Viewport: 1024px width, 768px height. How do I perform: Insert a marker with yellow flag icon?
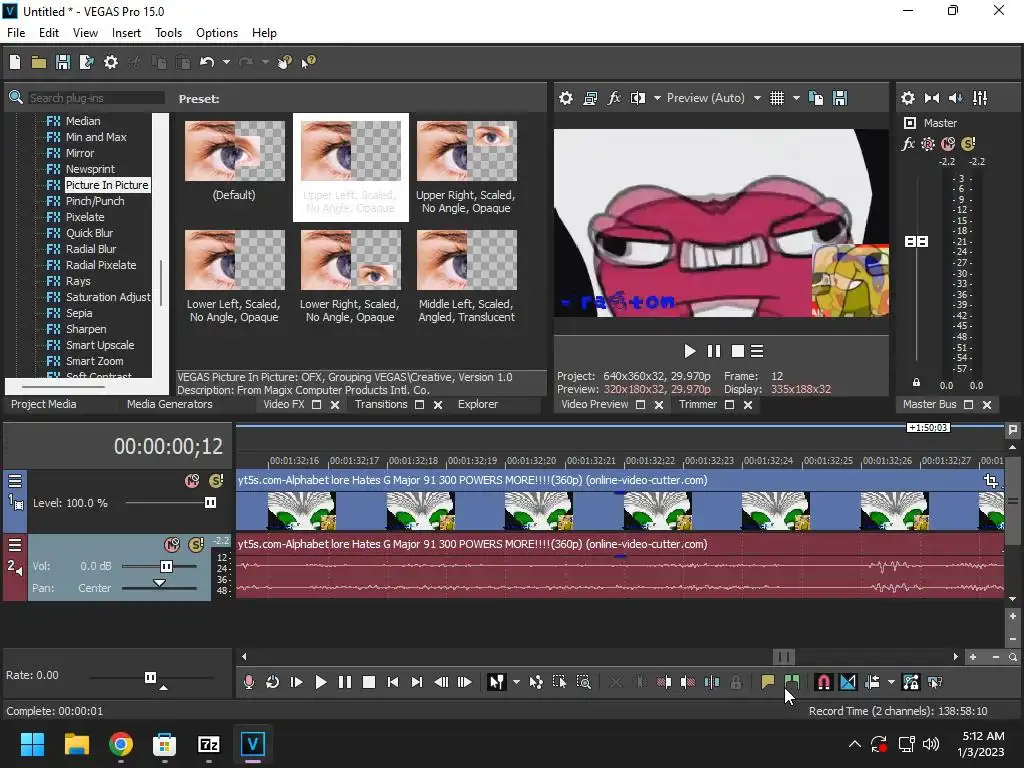click(767, 682)
